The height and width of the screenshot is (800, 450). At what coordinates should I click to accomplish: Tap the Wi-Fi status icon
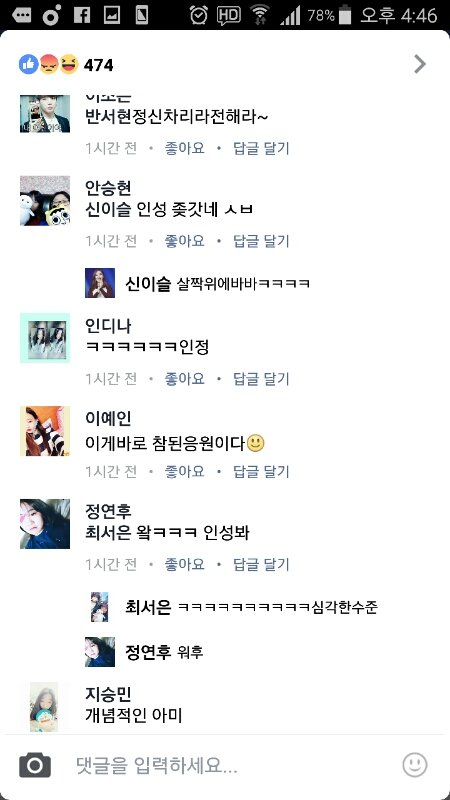(260, 15)
